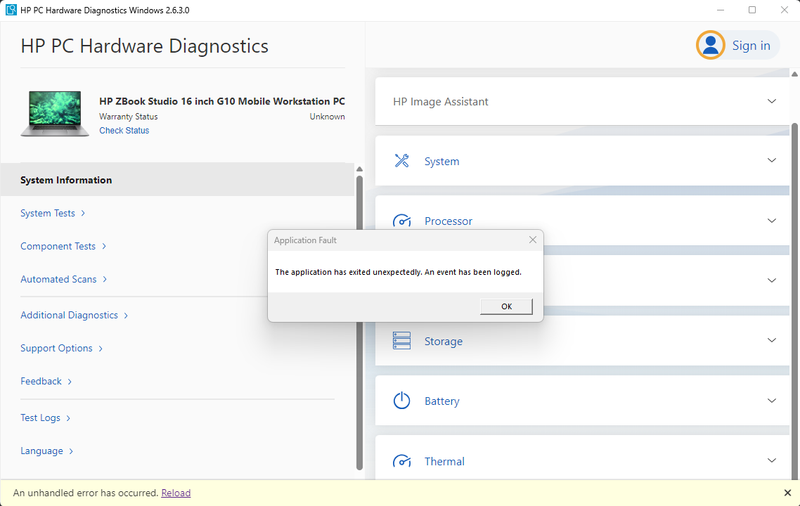Click the Battery power icon
The image size is (800, 506).
(x=402, y=400)
